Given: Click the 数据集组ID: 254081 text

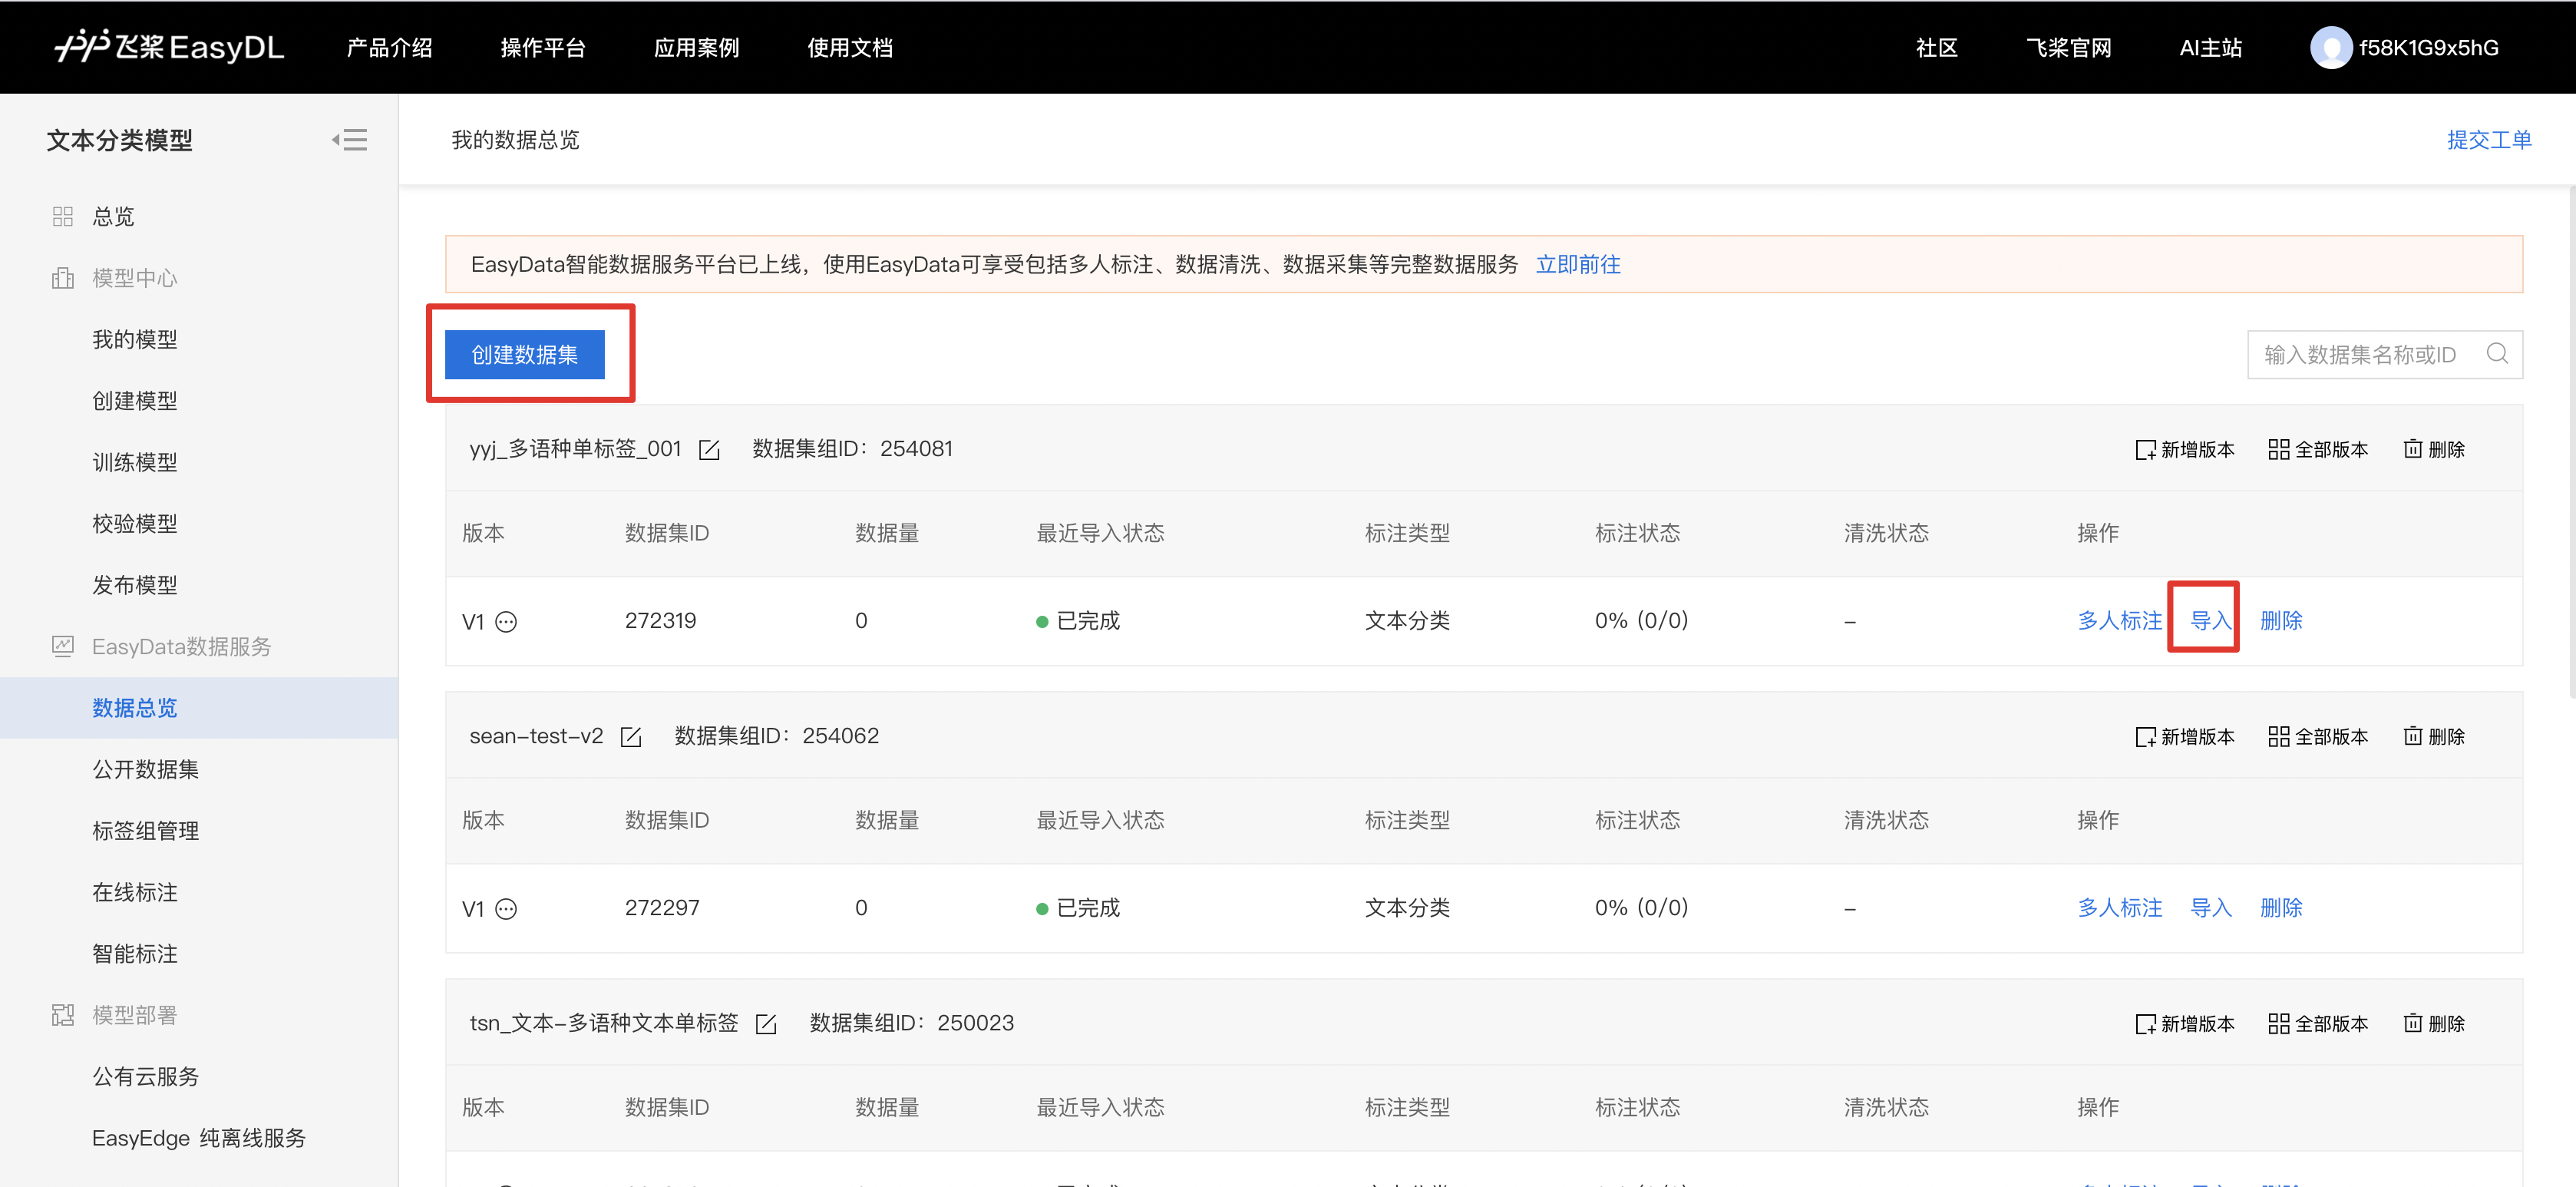Looking at the screenshot, I should pyautogui.click(x=852, y=449).
